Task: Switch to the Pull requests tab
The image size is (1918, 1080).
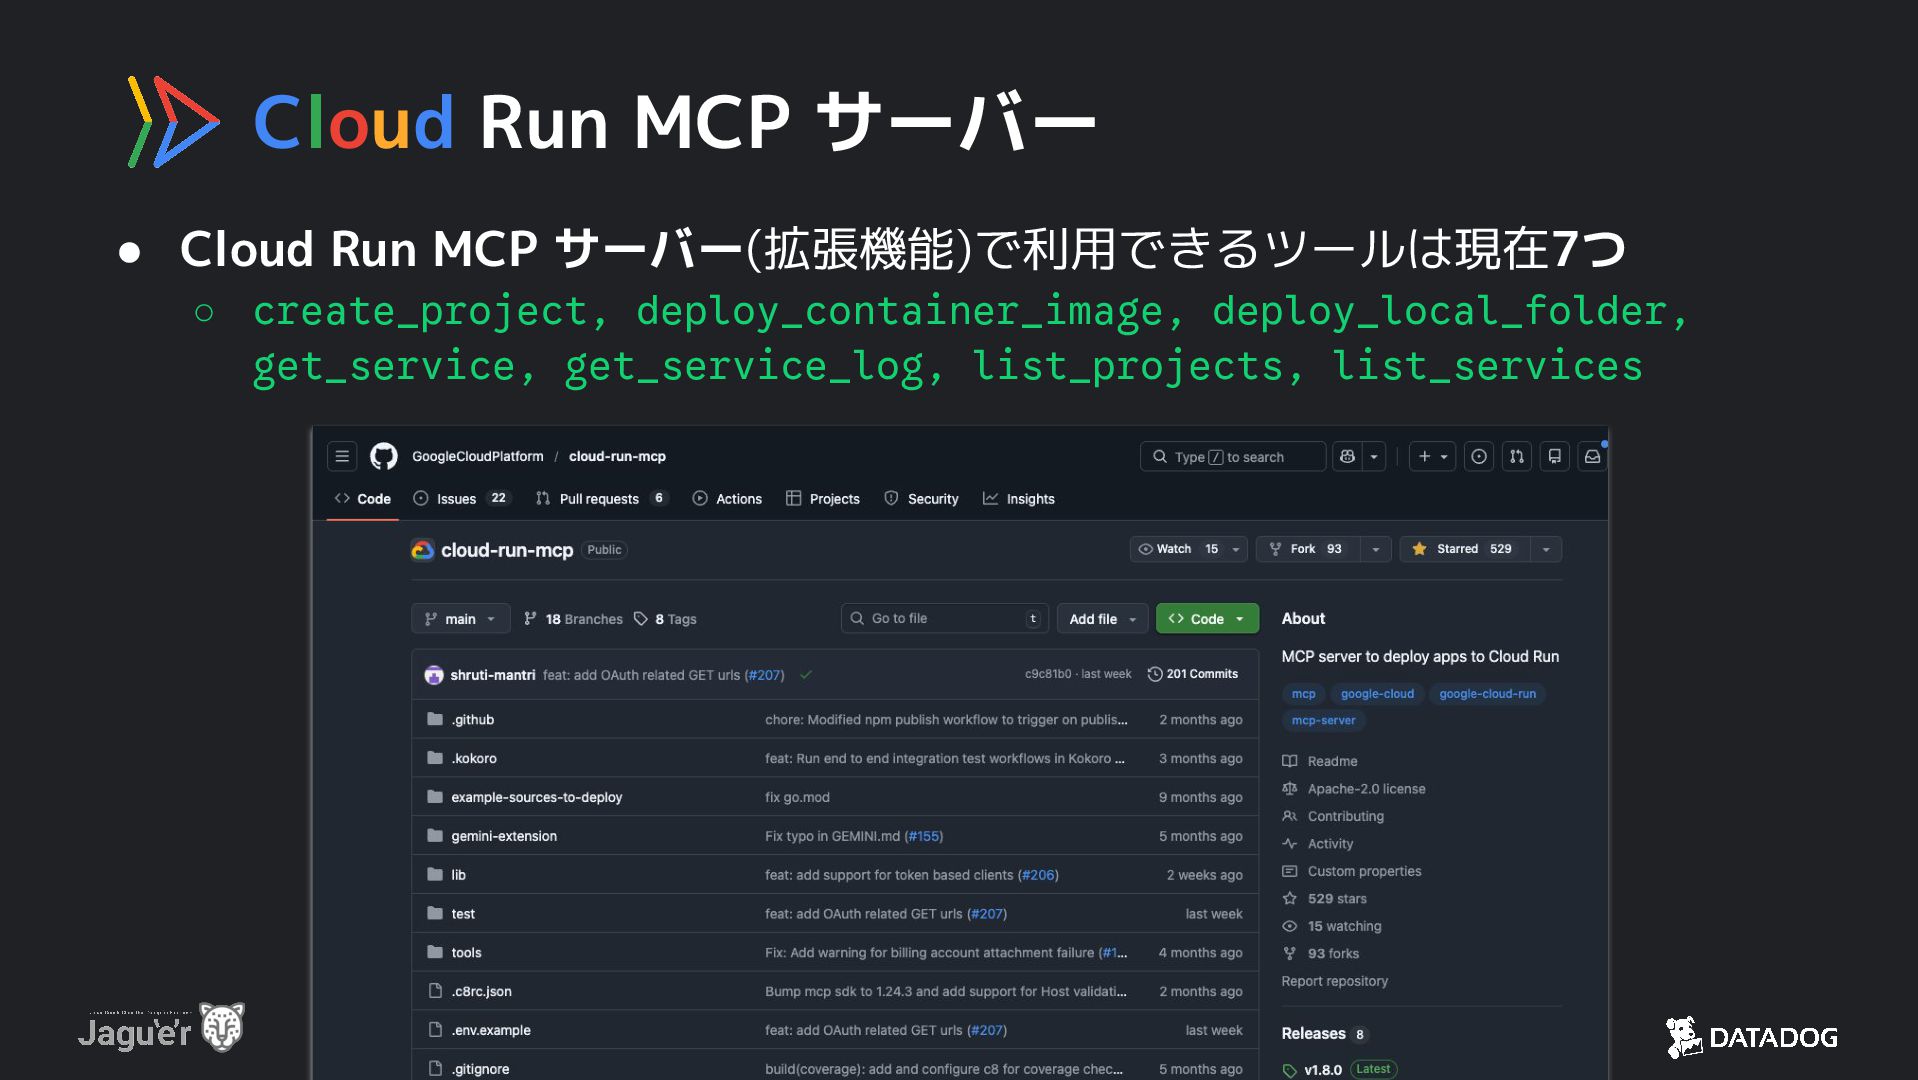Action: coord(599,499)
